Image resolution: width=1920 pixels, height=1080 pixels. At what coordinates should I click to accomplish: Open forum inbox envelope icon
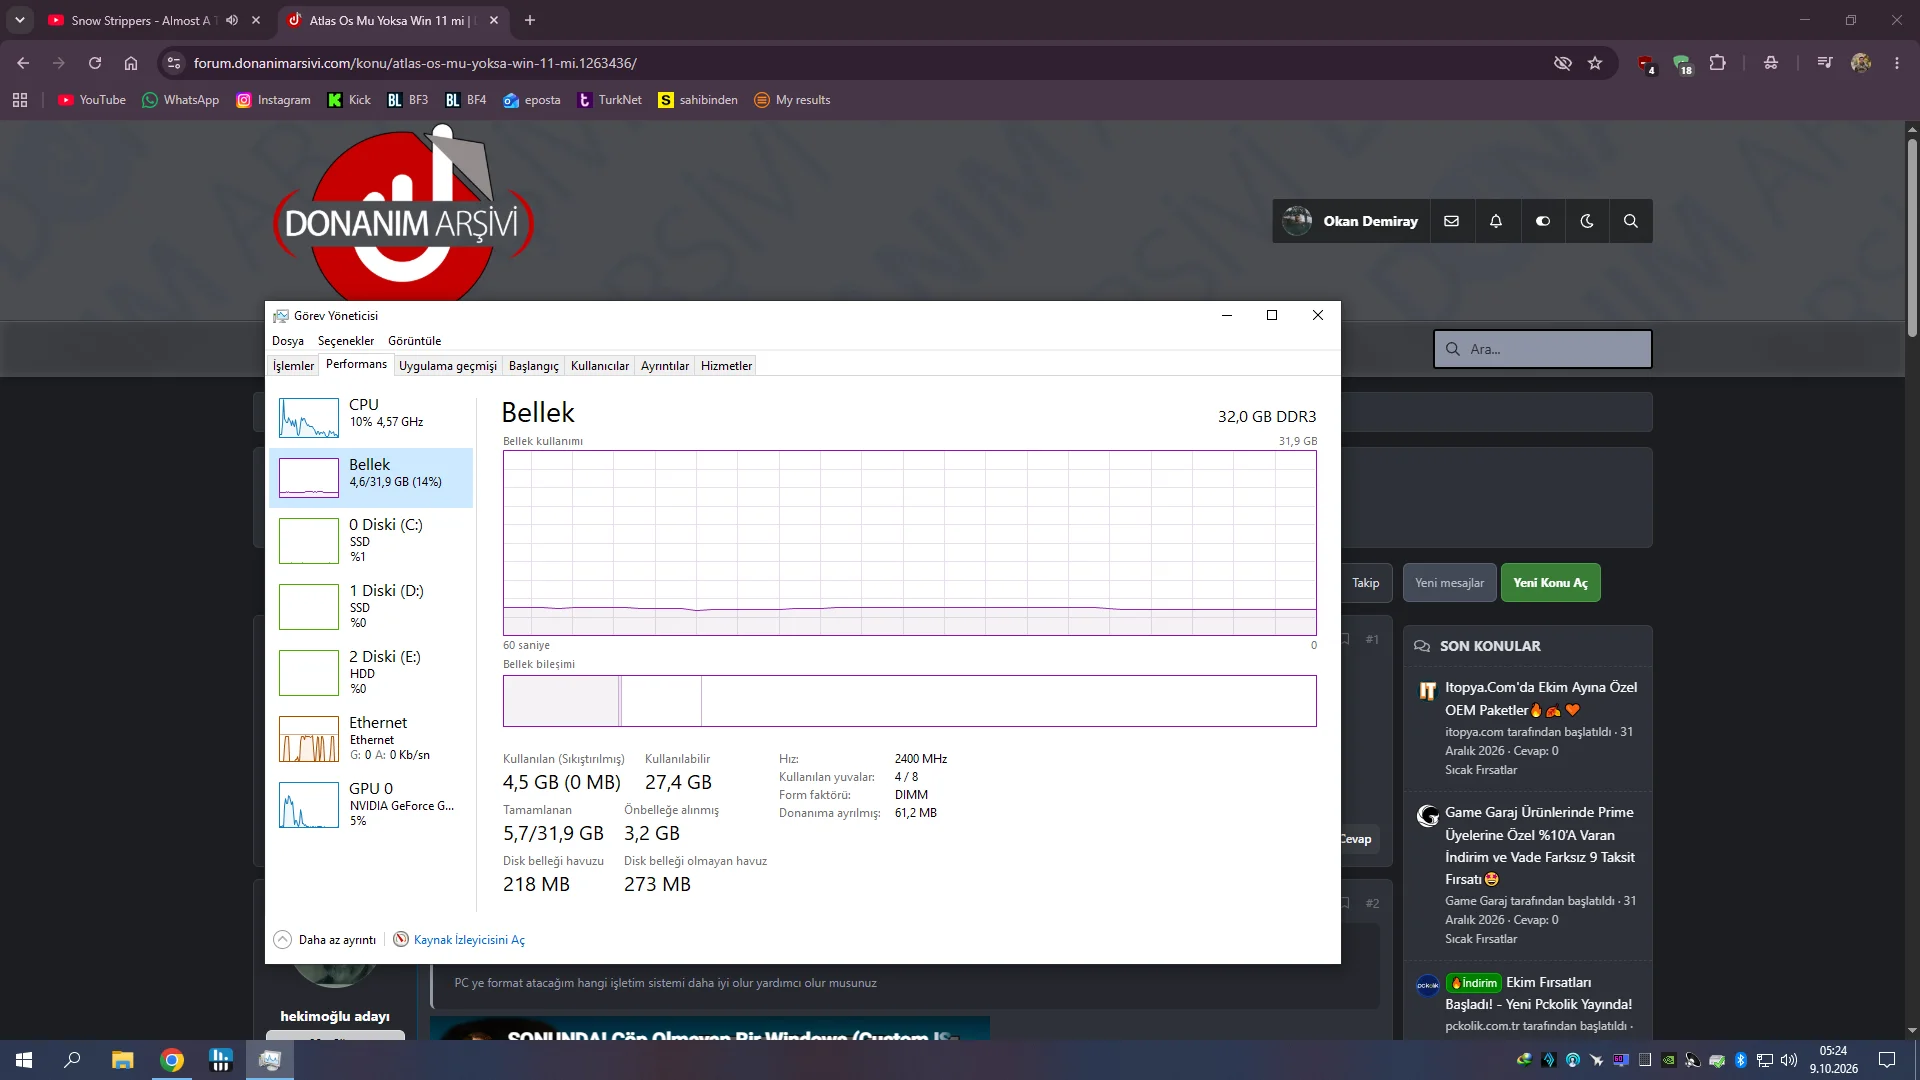(x=1451, y=221)
